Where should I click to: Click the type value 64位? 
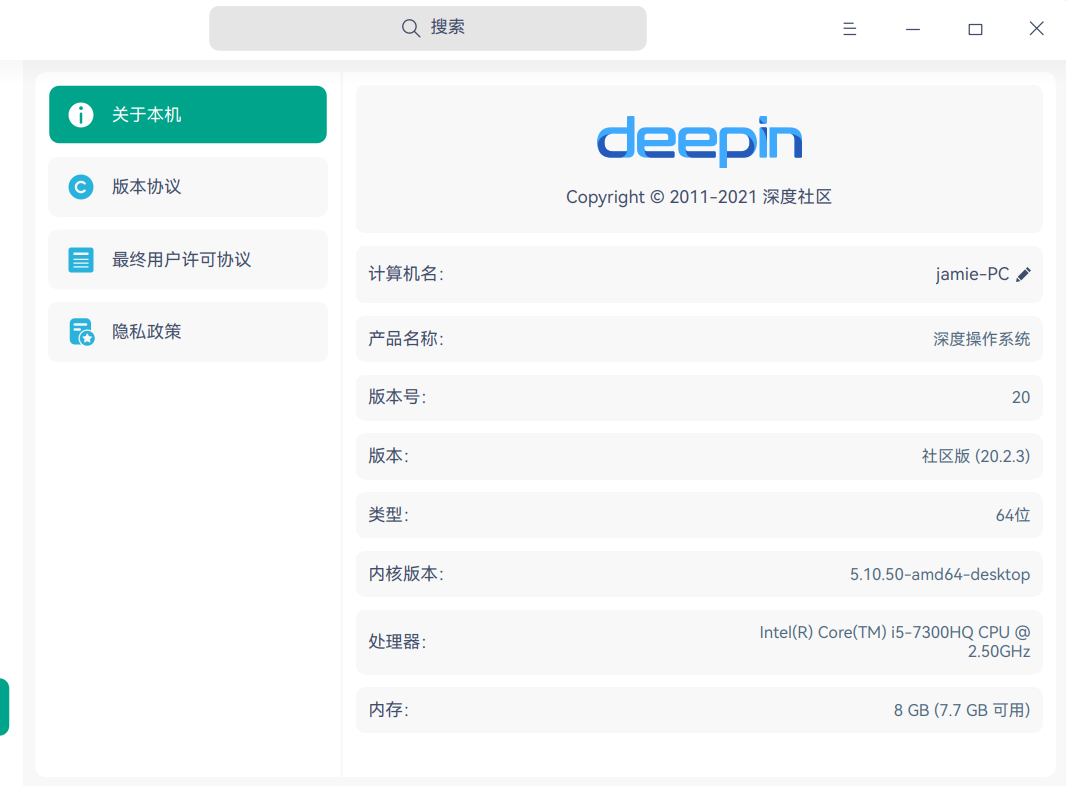pos(1013,515)
